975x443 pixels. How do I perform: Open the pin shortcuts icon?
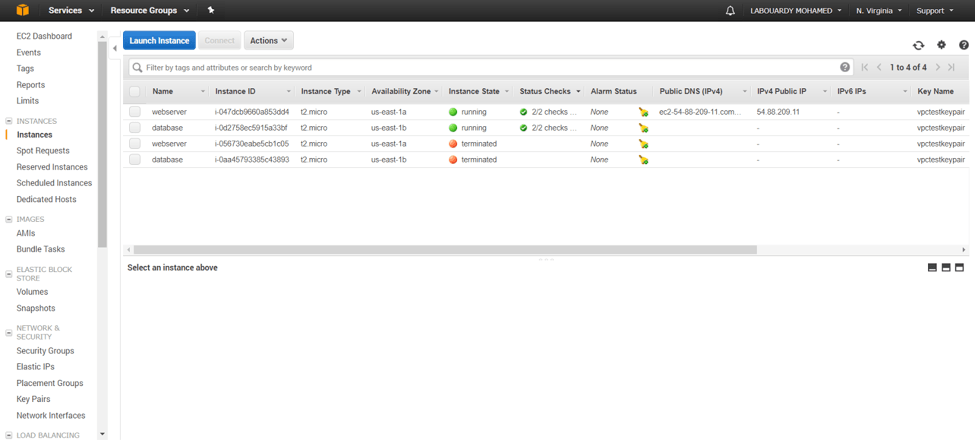(x=211, y=11)
